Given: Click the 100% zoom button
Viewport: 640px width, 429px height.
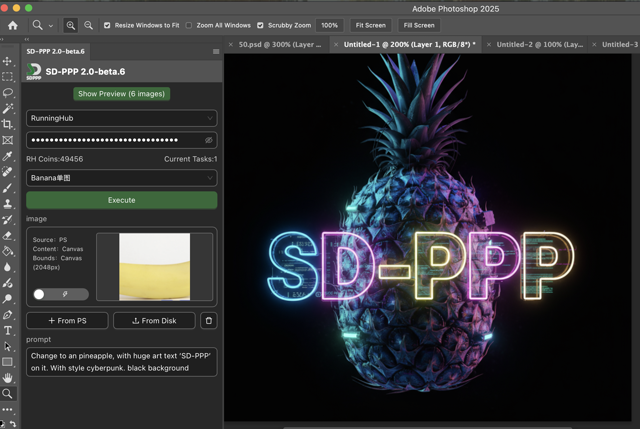Looking at the screenshot, I should 329,25.
